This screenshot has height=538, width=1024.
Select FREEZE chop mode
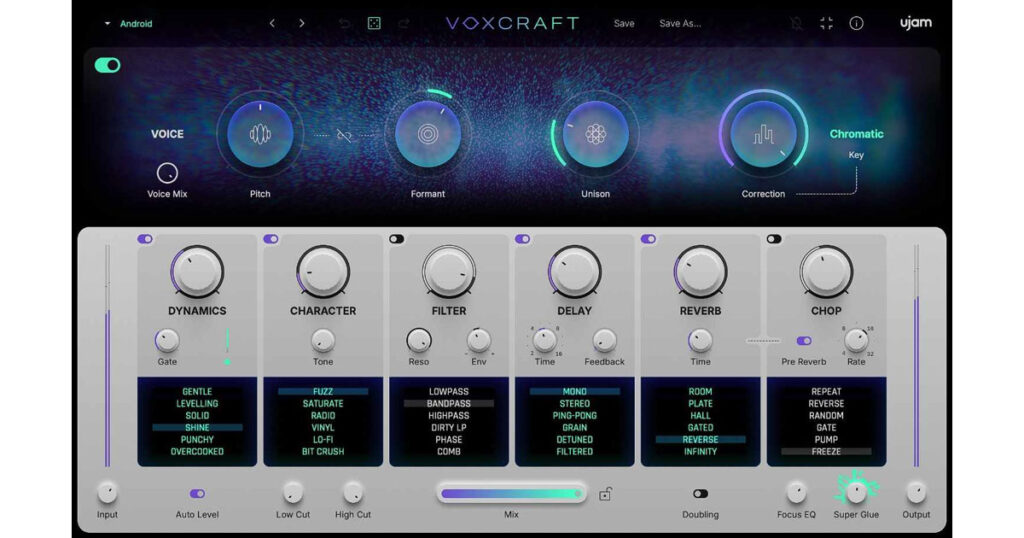pos(826,451)
